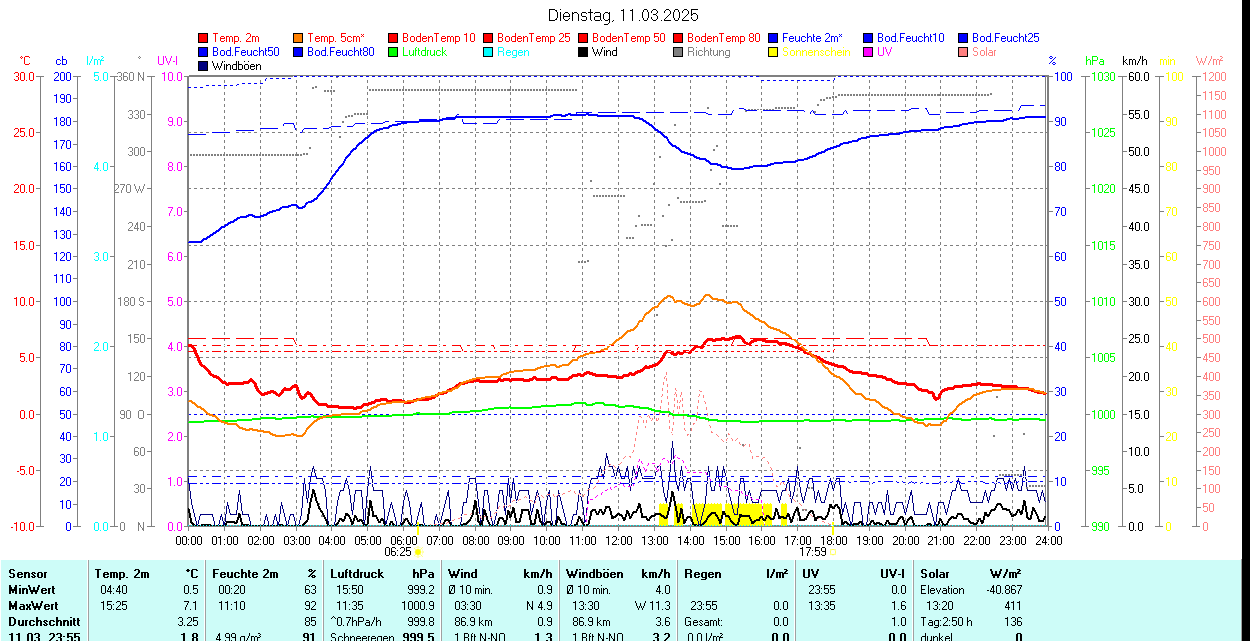Click the orange Temp. 5cm* legend swatch
This screenshot has height=641, width=1250.
(x=299, y=37)
